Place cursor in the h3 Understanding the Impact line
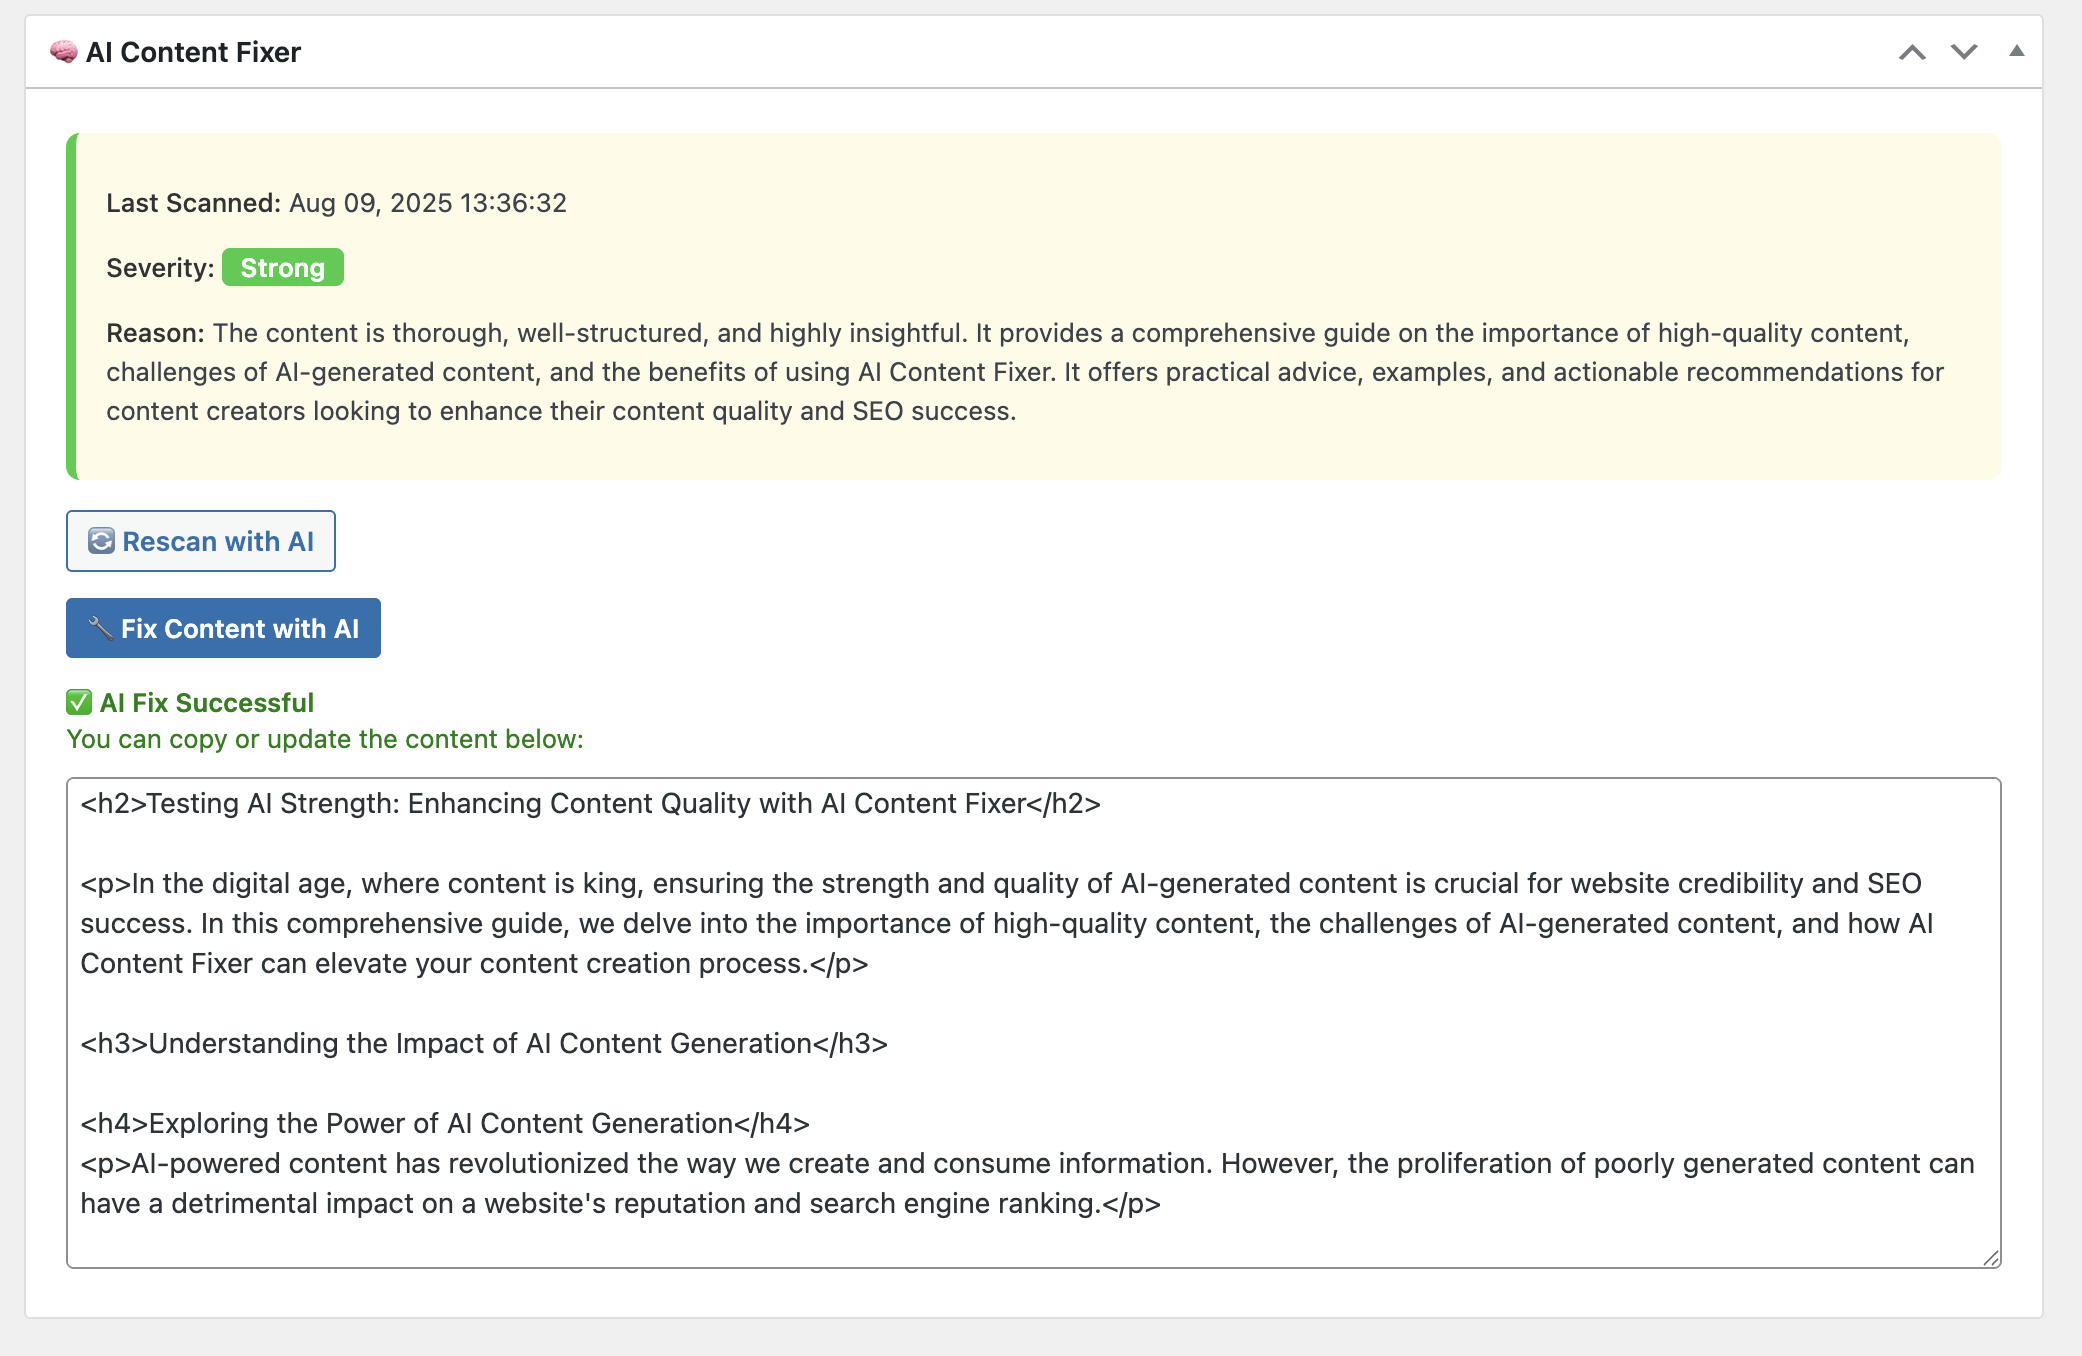Viewport: 2082px width, 1356px height. pyautogui.click(x=484, y=1044)
